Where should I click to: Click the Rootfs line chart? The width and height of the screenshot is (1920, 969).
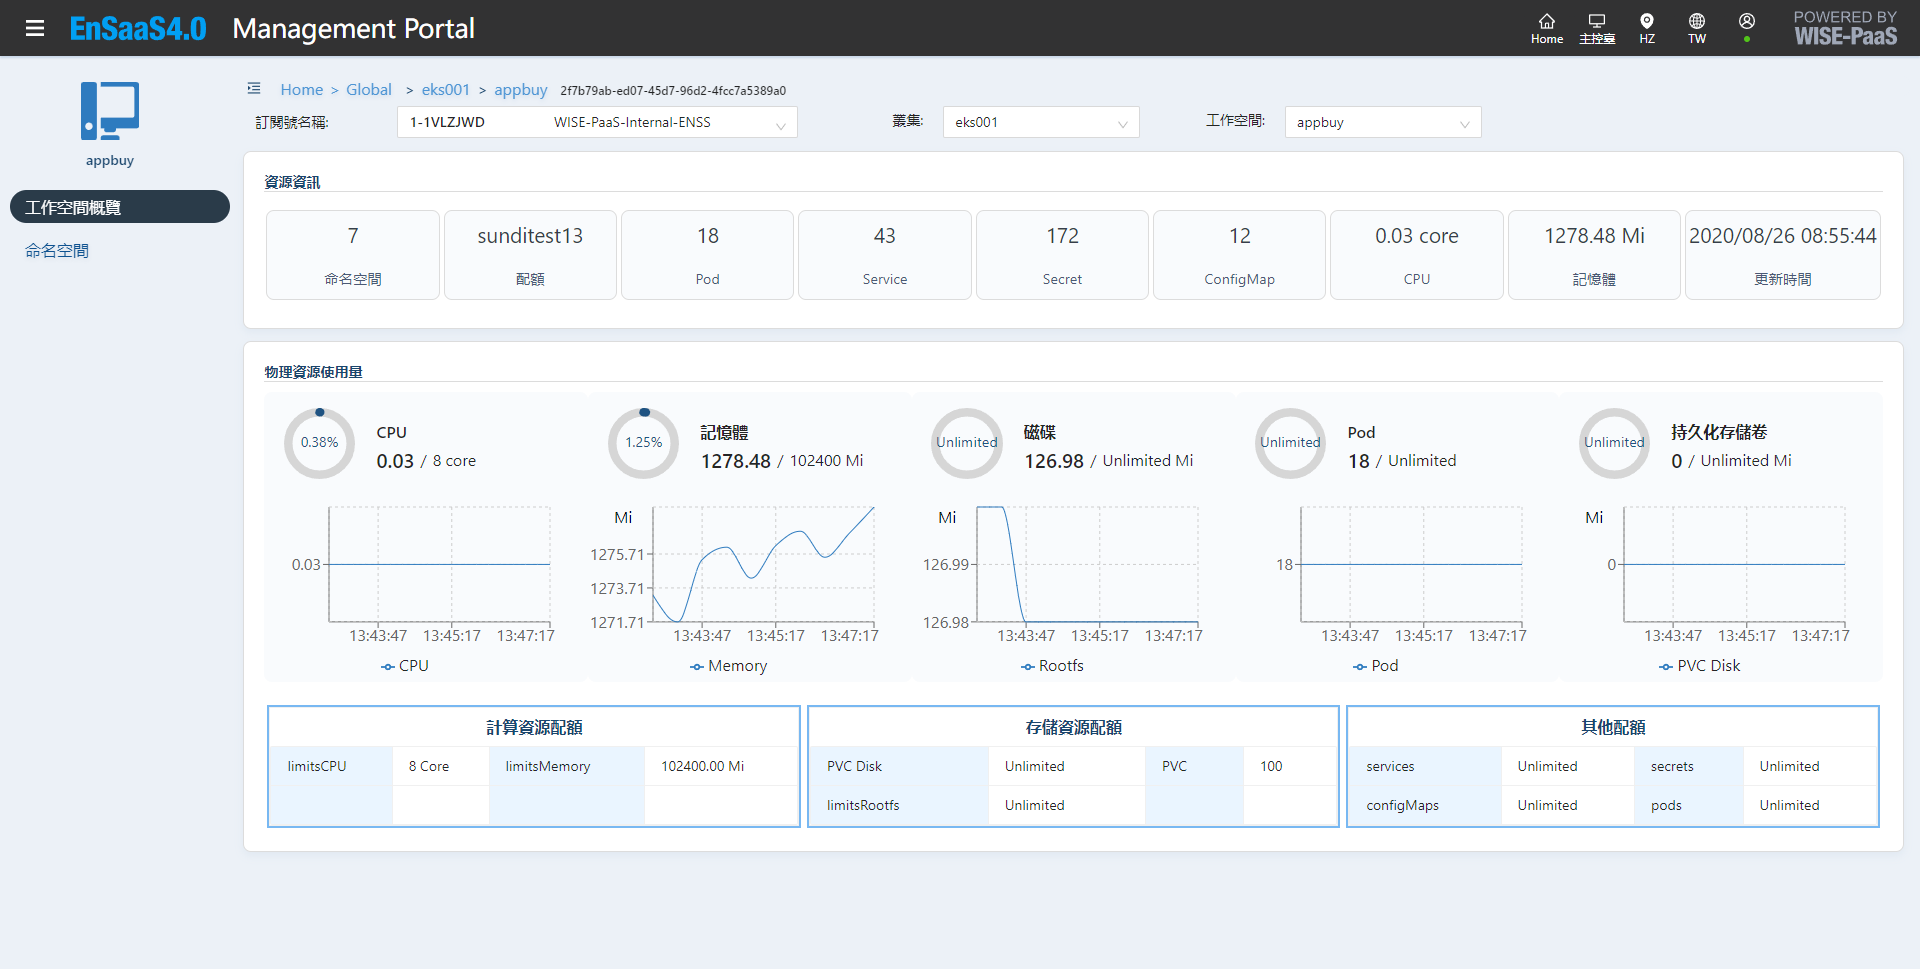pos(1088,565)
